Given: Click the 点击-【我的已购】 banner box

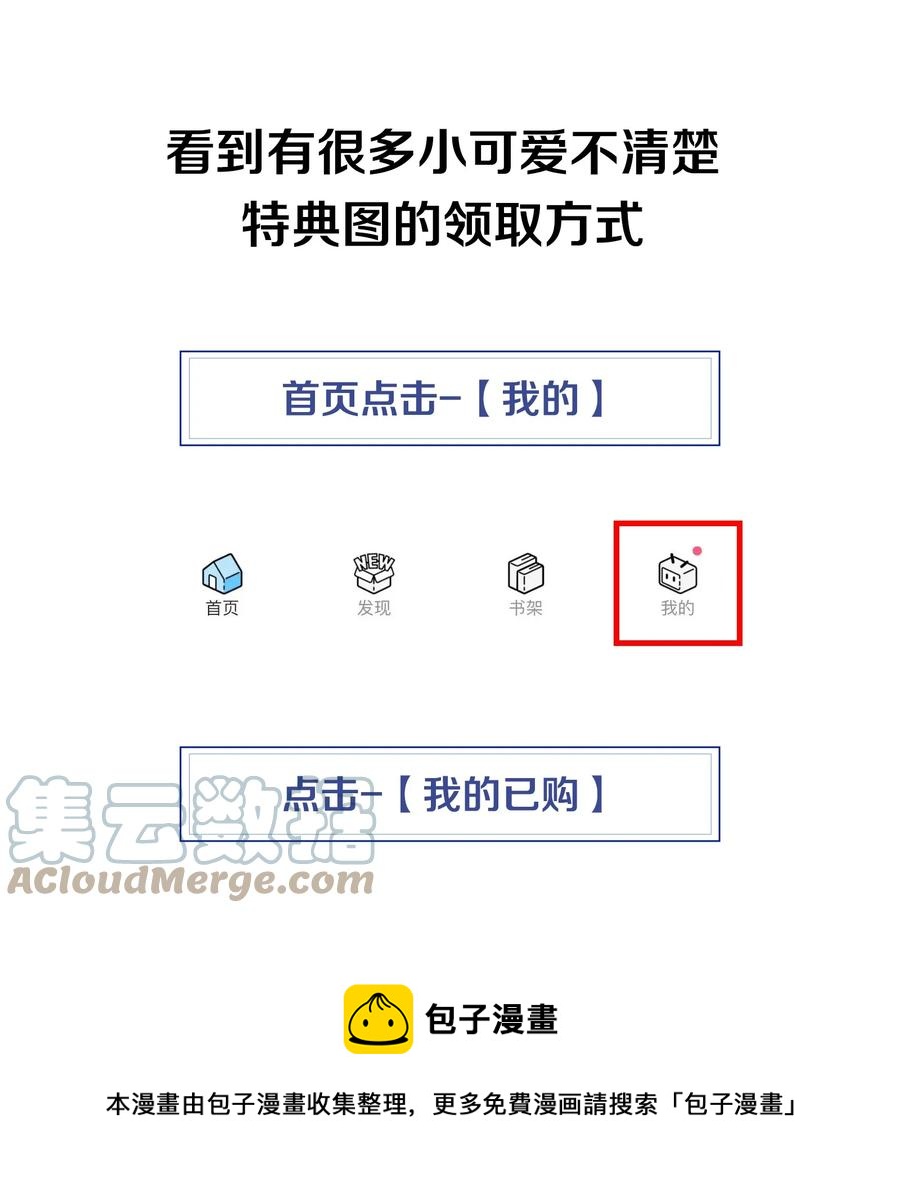Looking at the screenshot, I should coord(450,794).
